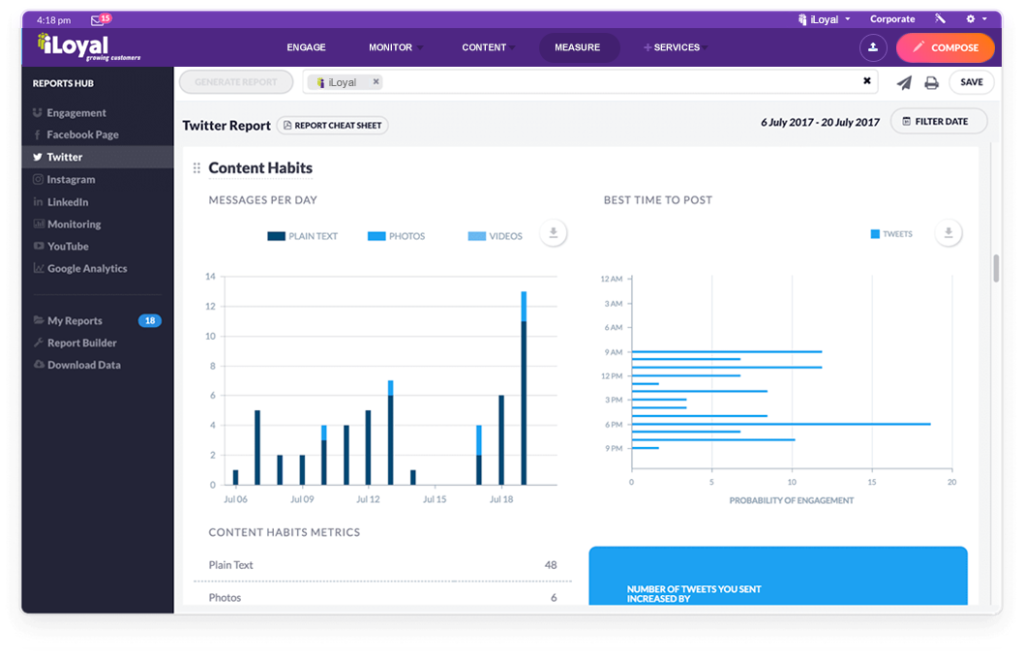Open the Monitor menu
This screenshot has width=1024, height=656.
point(394,47)
